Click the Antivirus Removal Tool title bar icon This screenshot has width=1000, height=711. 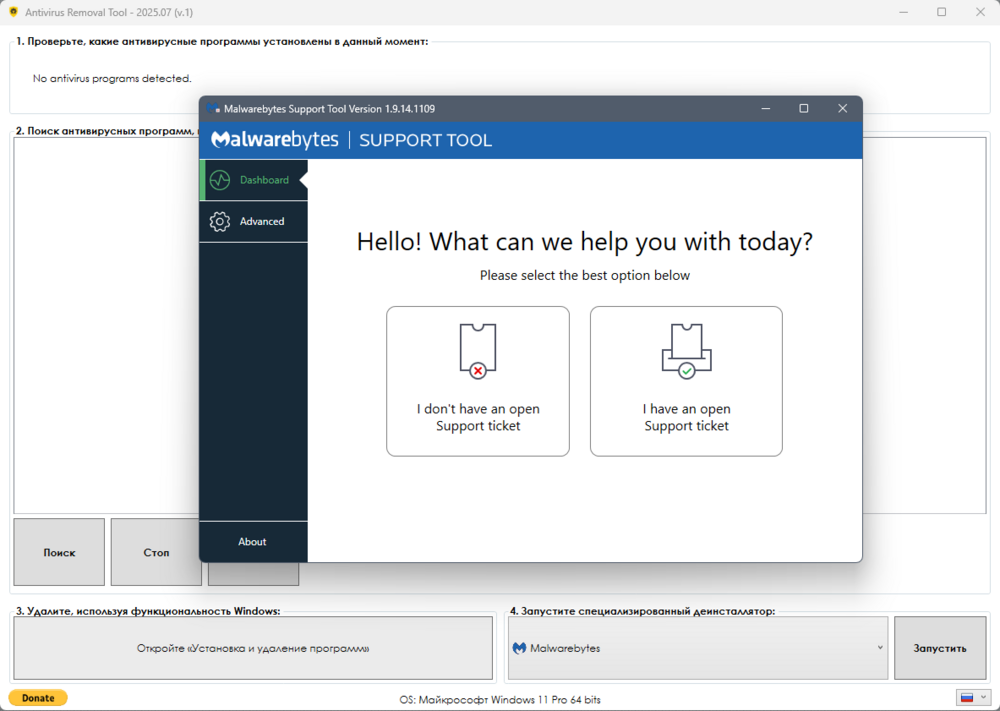click(13, 12)
